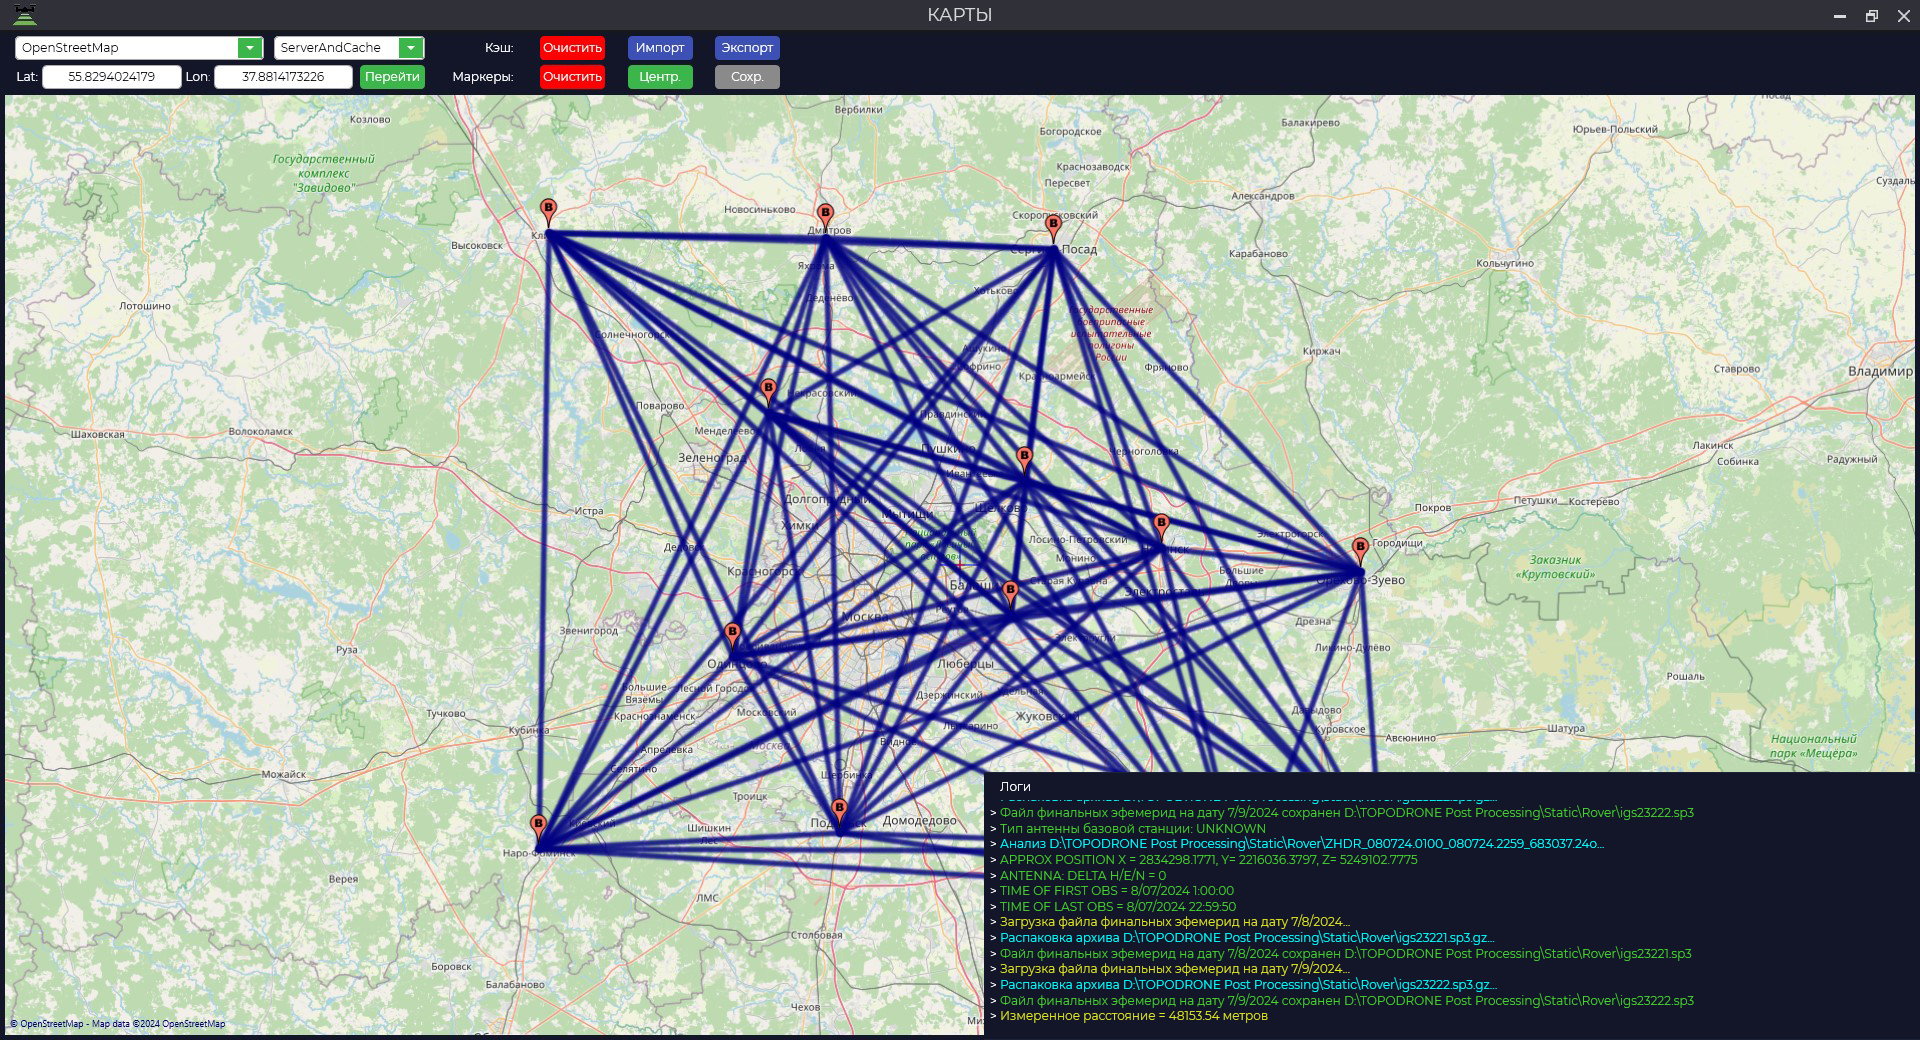Click the Домодедово label on the map
This screenshot has height=1040, width=1920.
click(x=919, y=821)
